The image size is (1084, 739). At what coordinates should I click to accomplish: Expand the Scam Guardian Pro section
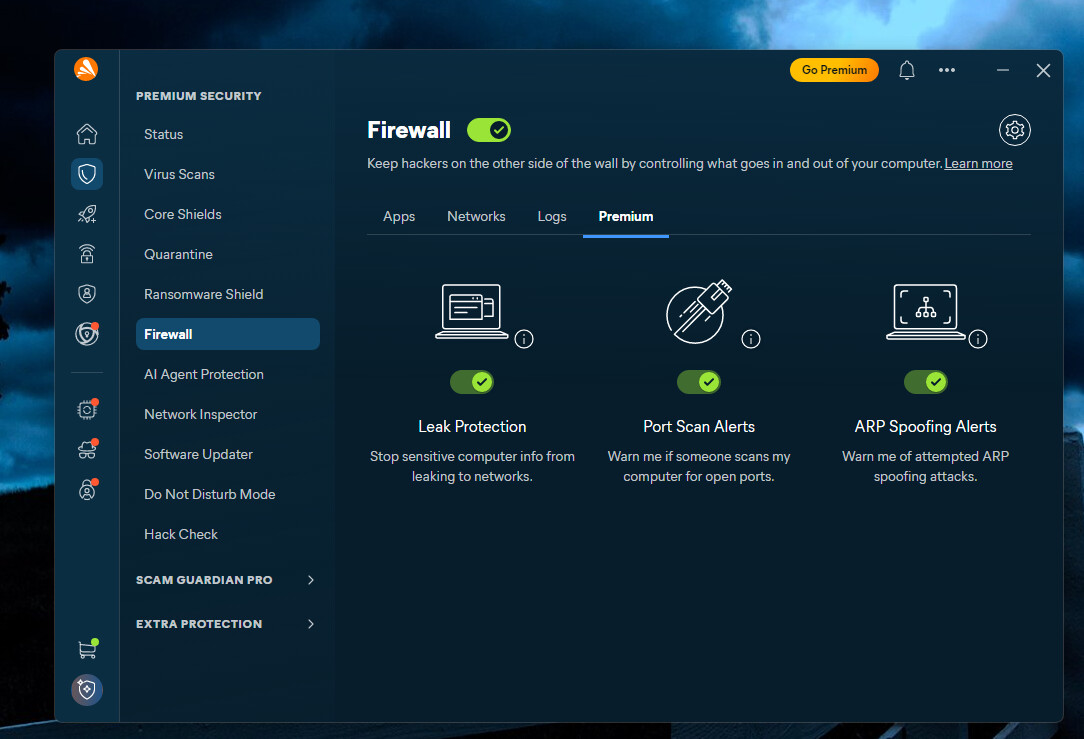click(x=225, y=580)
